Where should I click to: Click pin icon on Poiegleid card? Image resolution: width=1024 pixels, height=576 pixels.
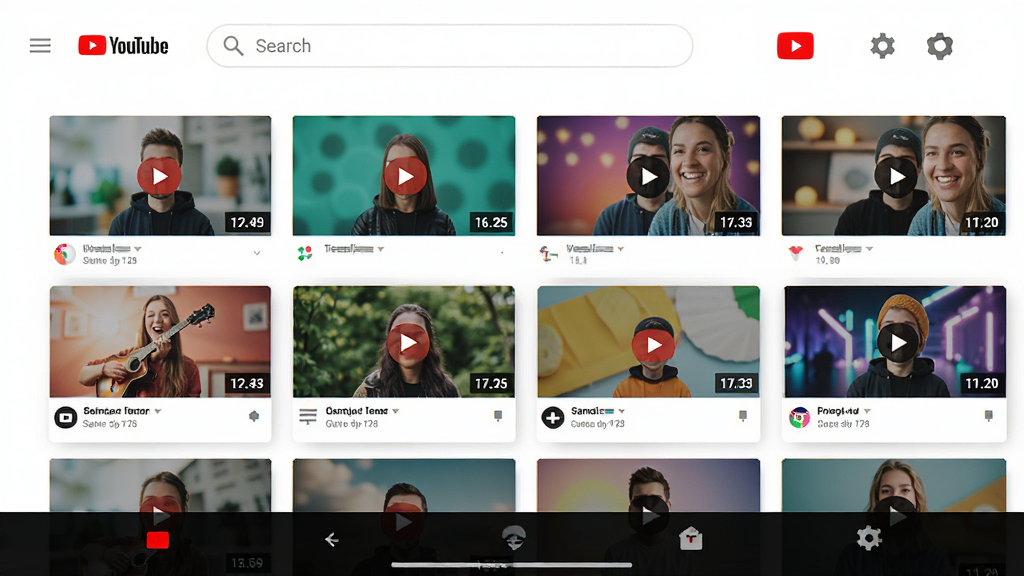coord(989,415)
